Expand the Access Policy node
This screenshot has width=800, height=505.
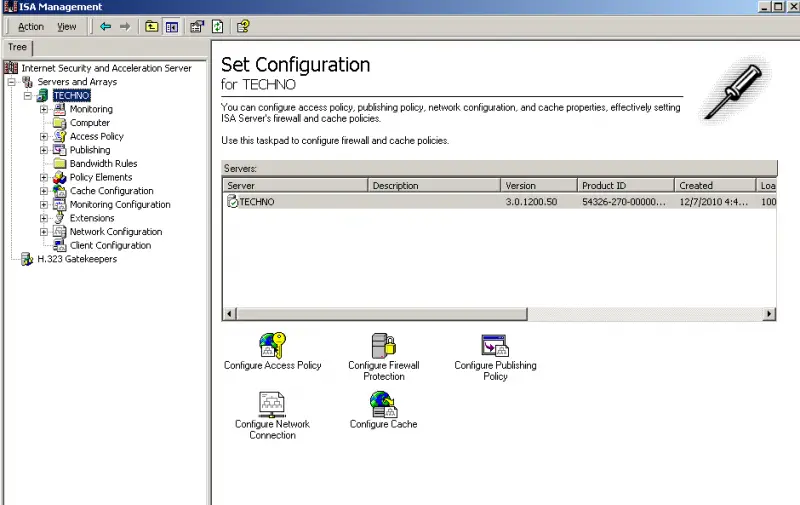pos(44,136)
